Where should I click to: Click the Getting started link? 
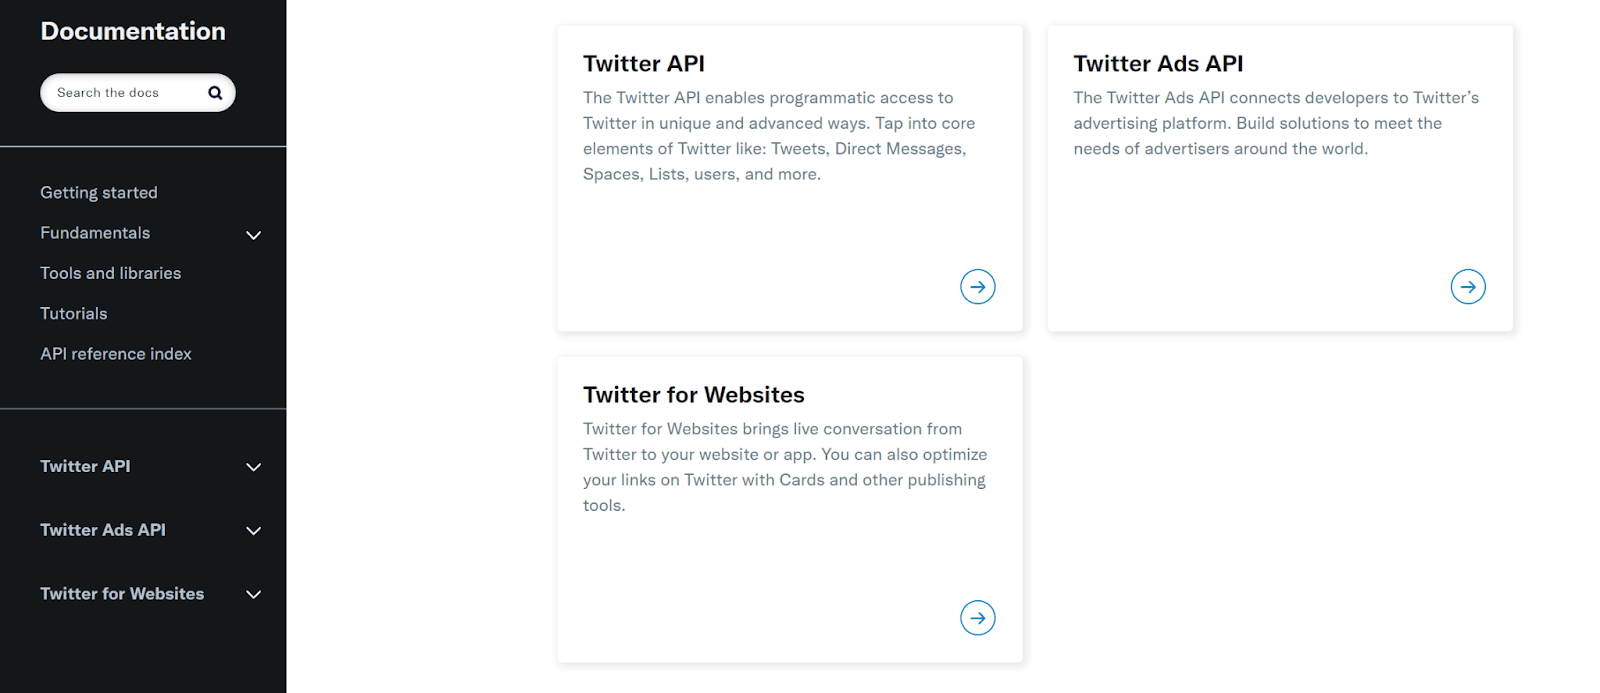tap(98, 192)
